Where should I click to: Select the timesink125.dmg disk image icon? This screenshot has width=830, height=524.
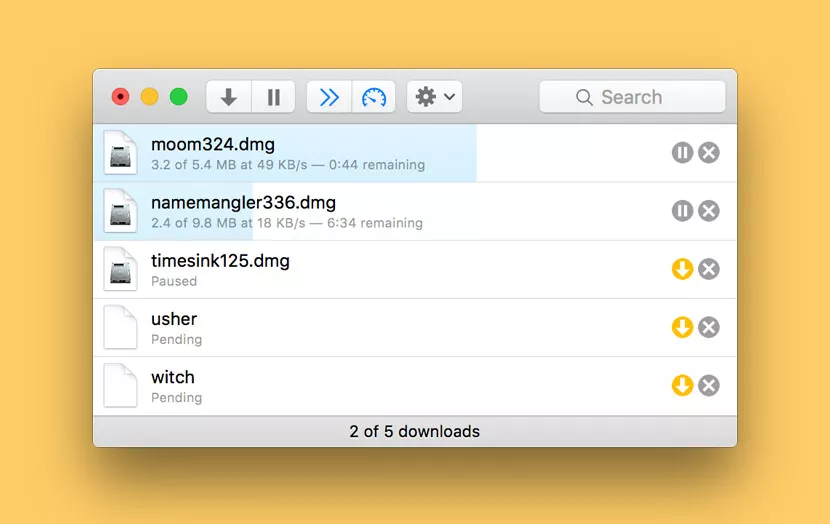click(x=120, y=269)
